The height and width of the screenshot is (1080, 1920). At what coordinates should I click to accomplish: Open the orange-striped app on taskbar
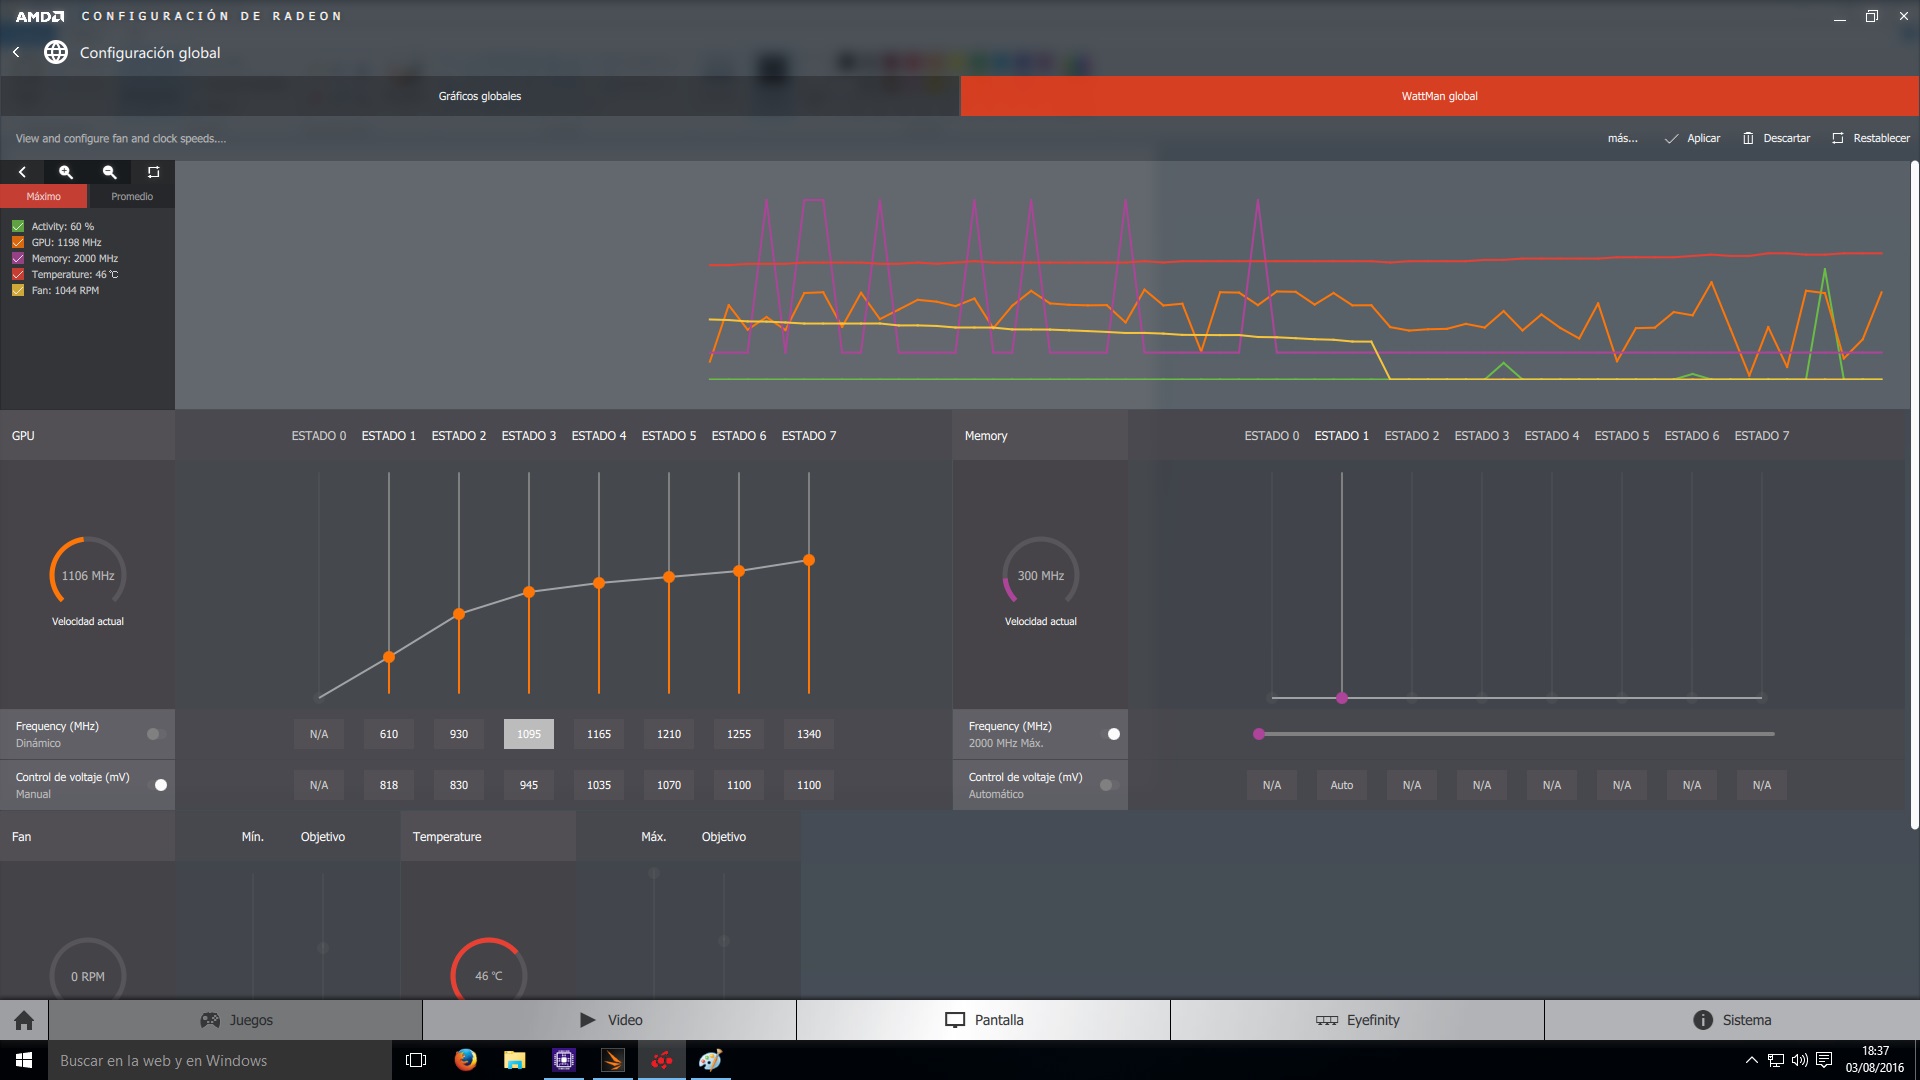pos(613,1060)
